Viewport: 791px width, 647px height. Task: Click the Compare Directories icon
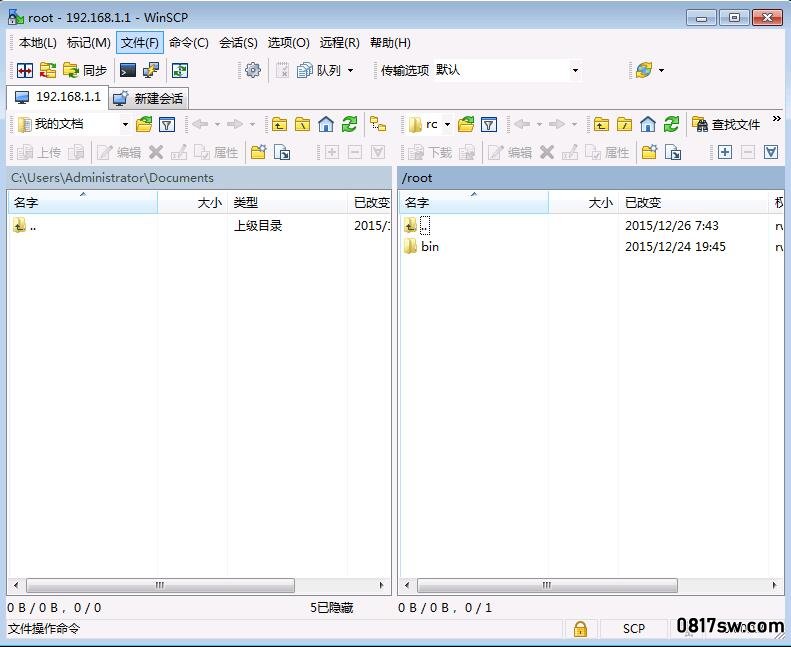[25, 70]
